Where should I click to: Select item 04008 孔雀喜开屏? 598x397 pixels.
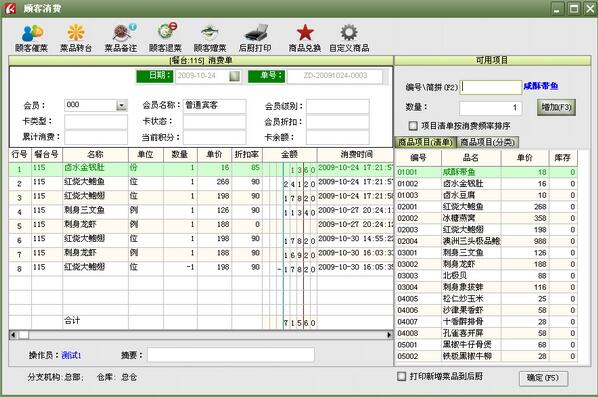pyautogui.click(x=486, y=333)
